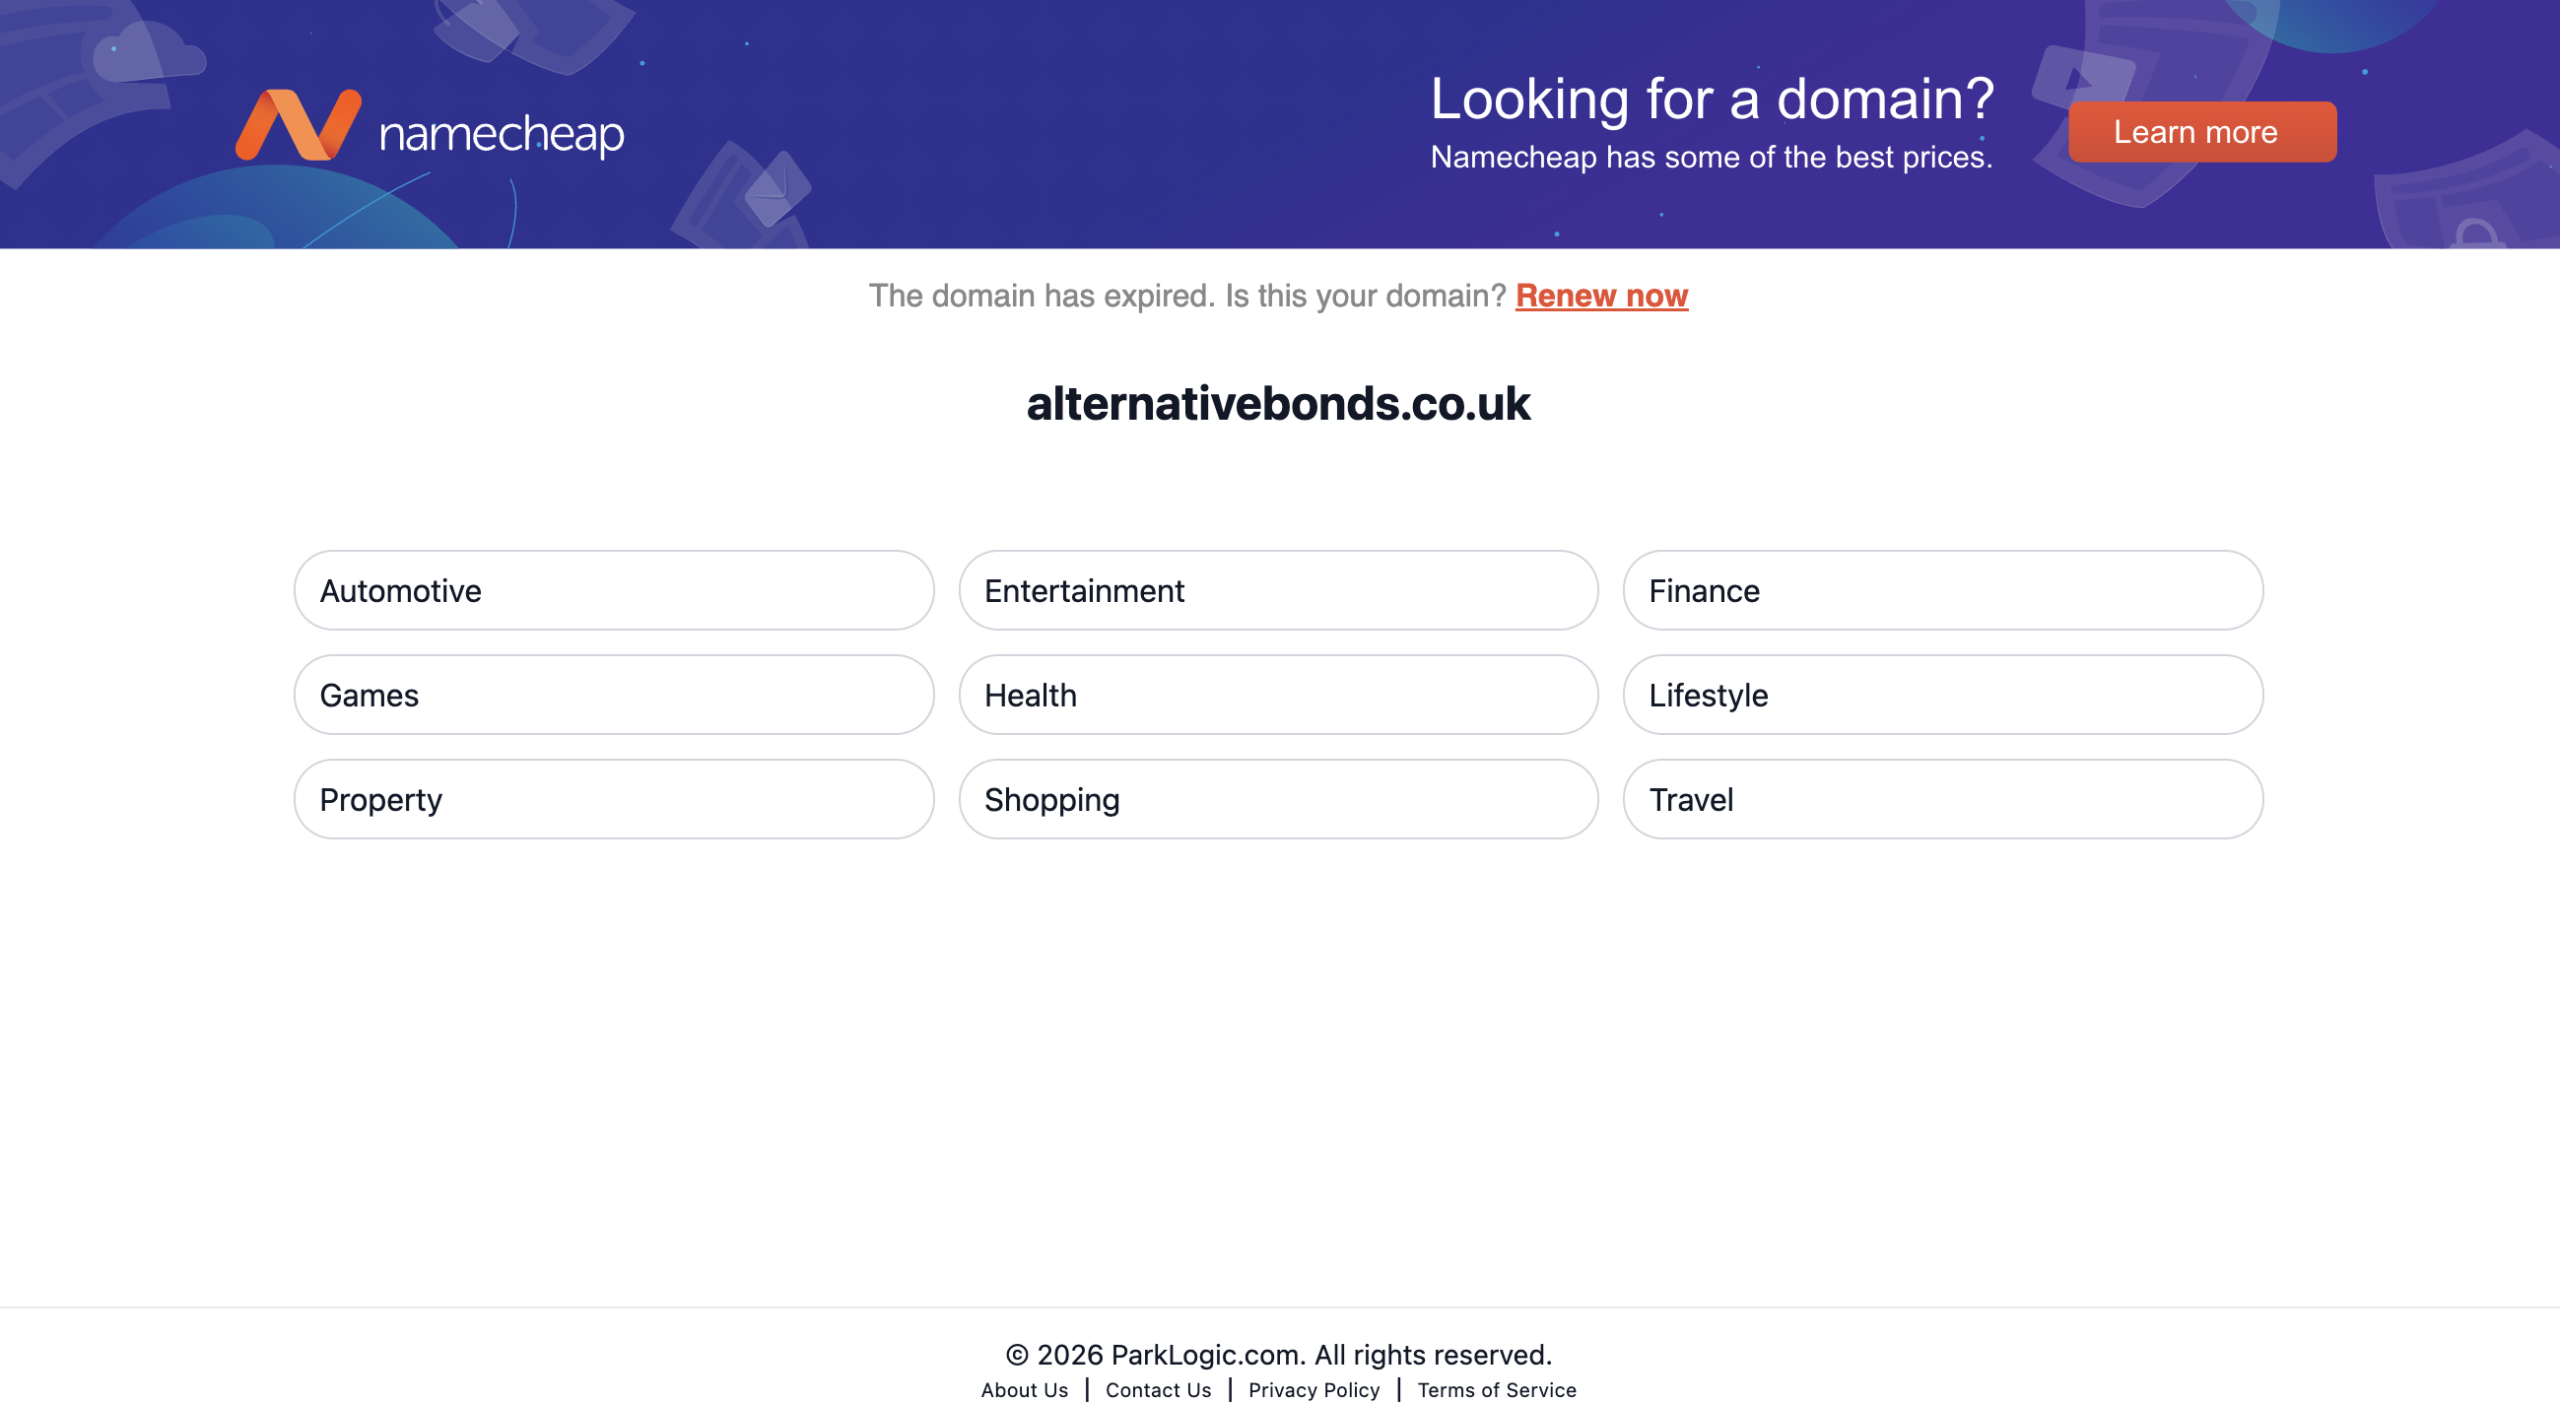The width and height of the screenshot is (2560, 1403).
Task: Select the Travel category
Action: click(x=1941, y=798)
